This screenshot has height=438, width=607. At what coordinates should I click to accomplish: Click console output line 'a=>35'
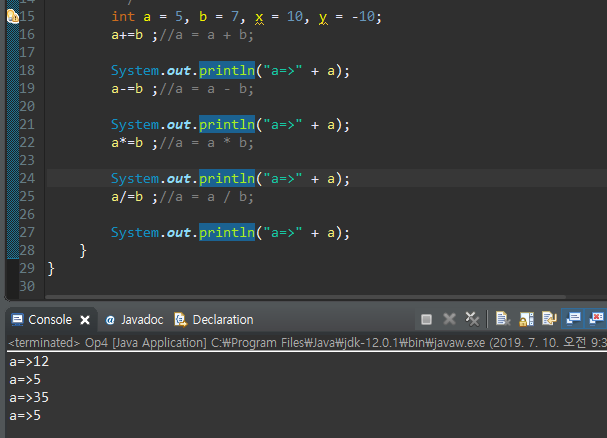tap(29, 398)
